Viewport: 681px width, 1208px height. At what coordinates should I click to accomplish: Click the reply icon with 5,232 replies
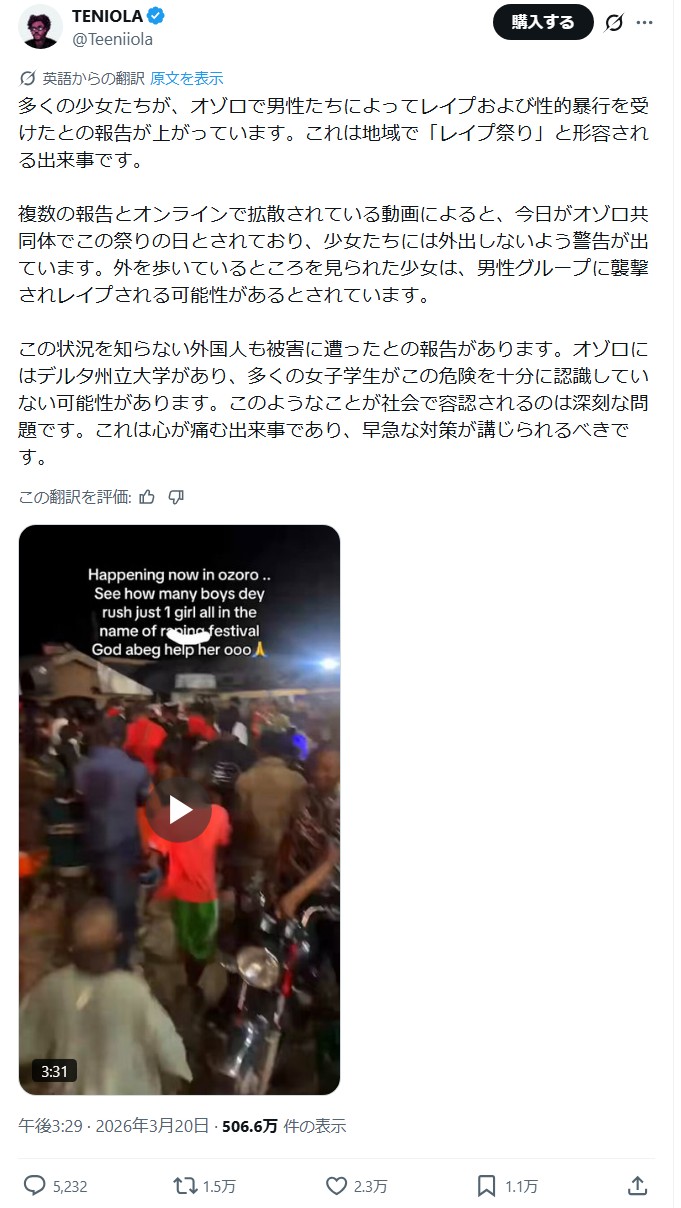pos(35,1186)
